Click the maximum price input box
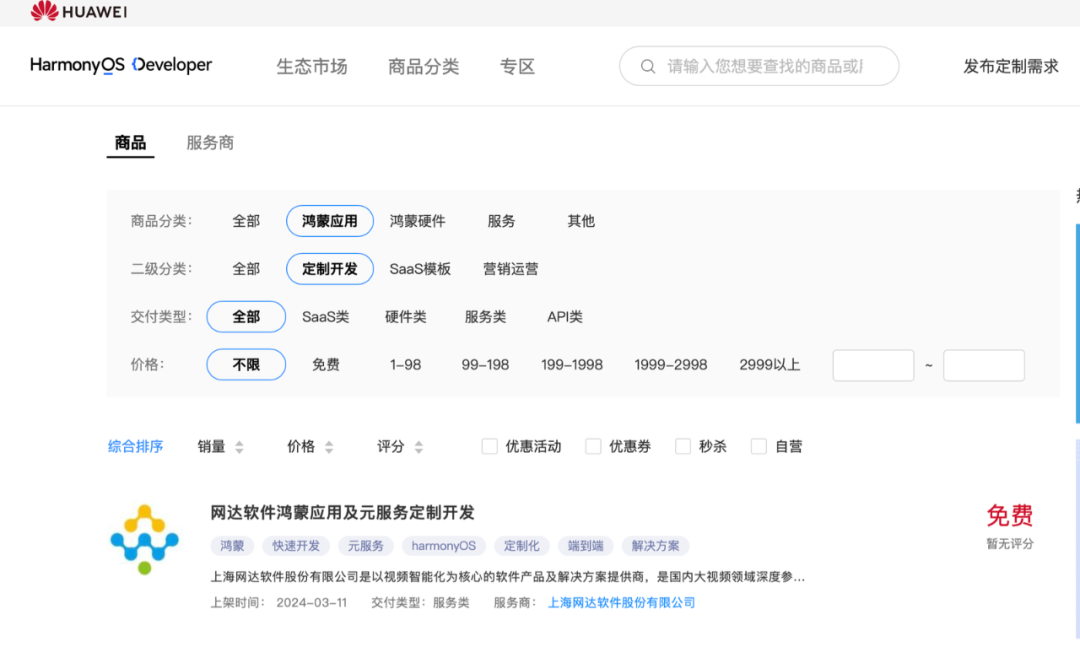 [984, 365]
